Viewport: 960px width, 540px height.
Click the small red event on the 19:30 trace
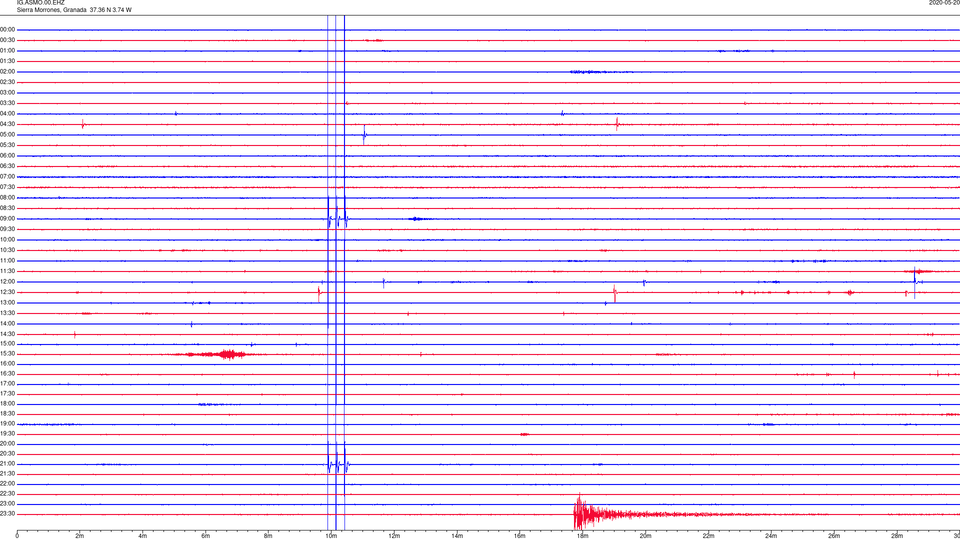524,434
